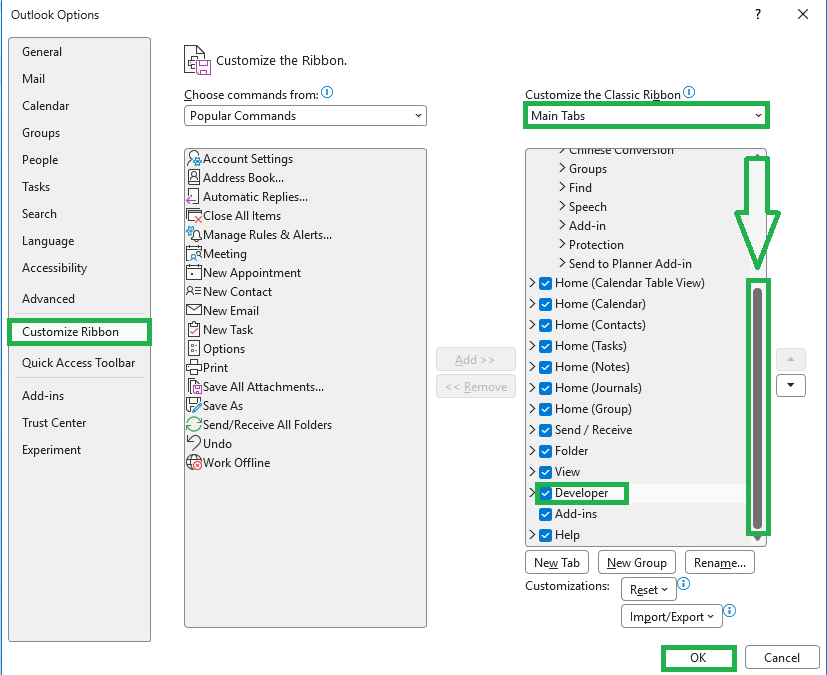The image size is (827, 675).
Task: Select the New Appointment calendar icon
Action: [194, 273]
